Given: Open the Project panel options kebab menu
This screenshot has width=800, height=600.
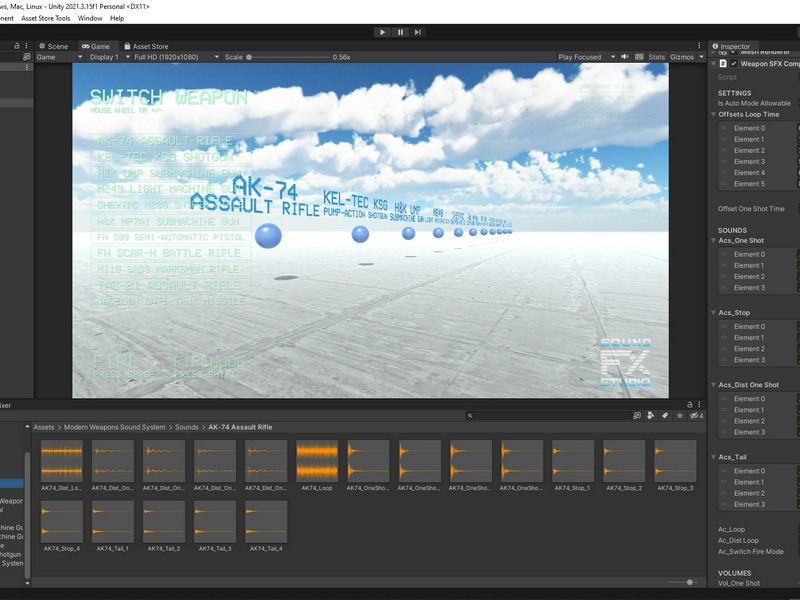Looking at the screenshot, I should (x=699, y=405).
